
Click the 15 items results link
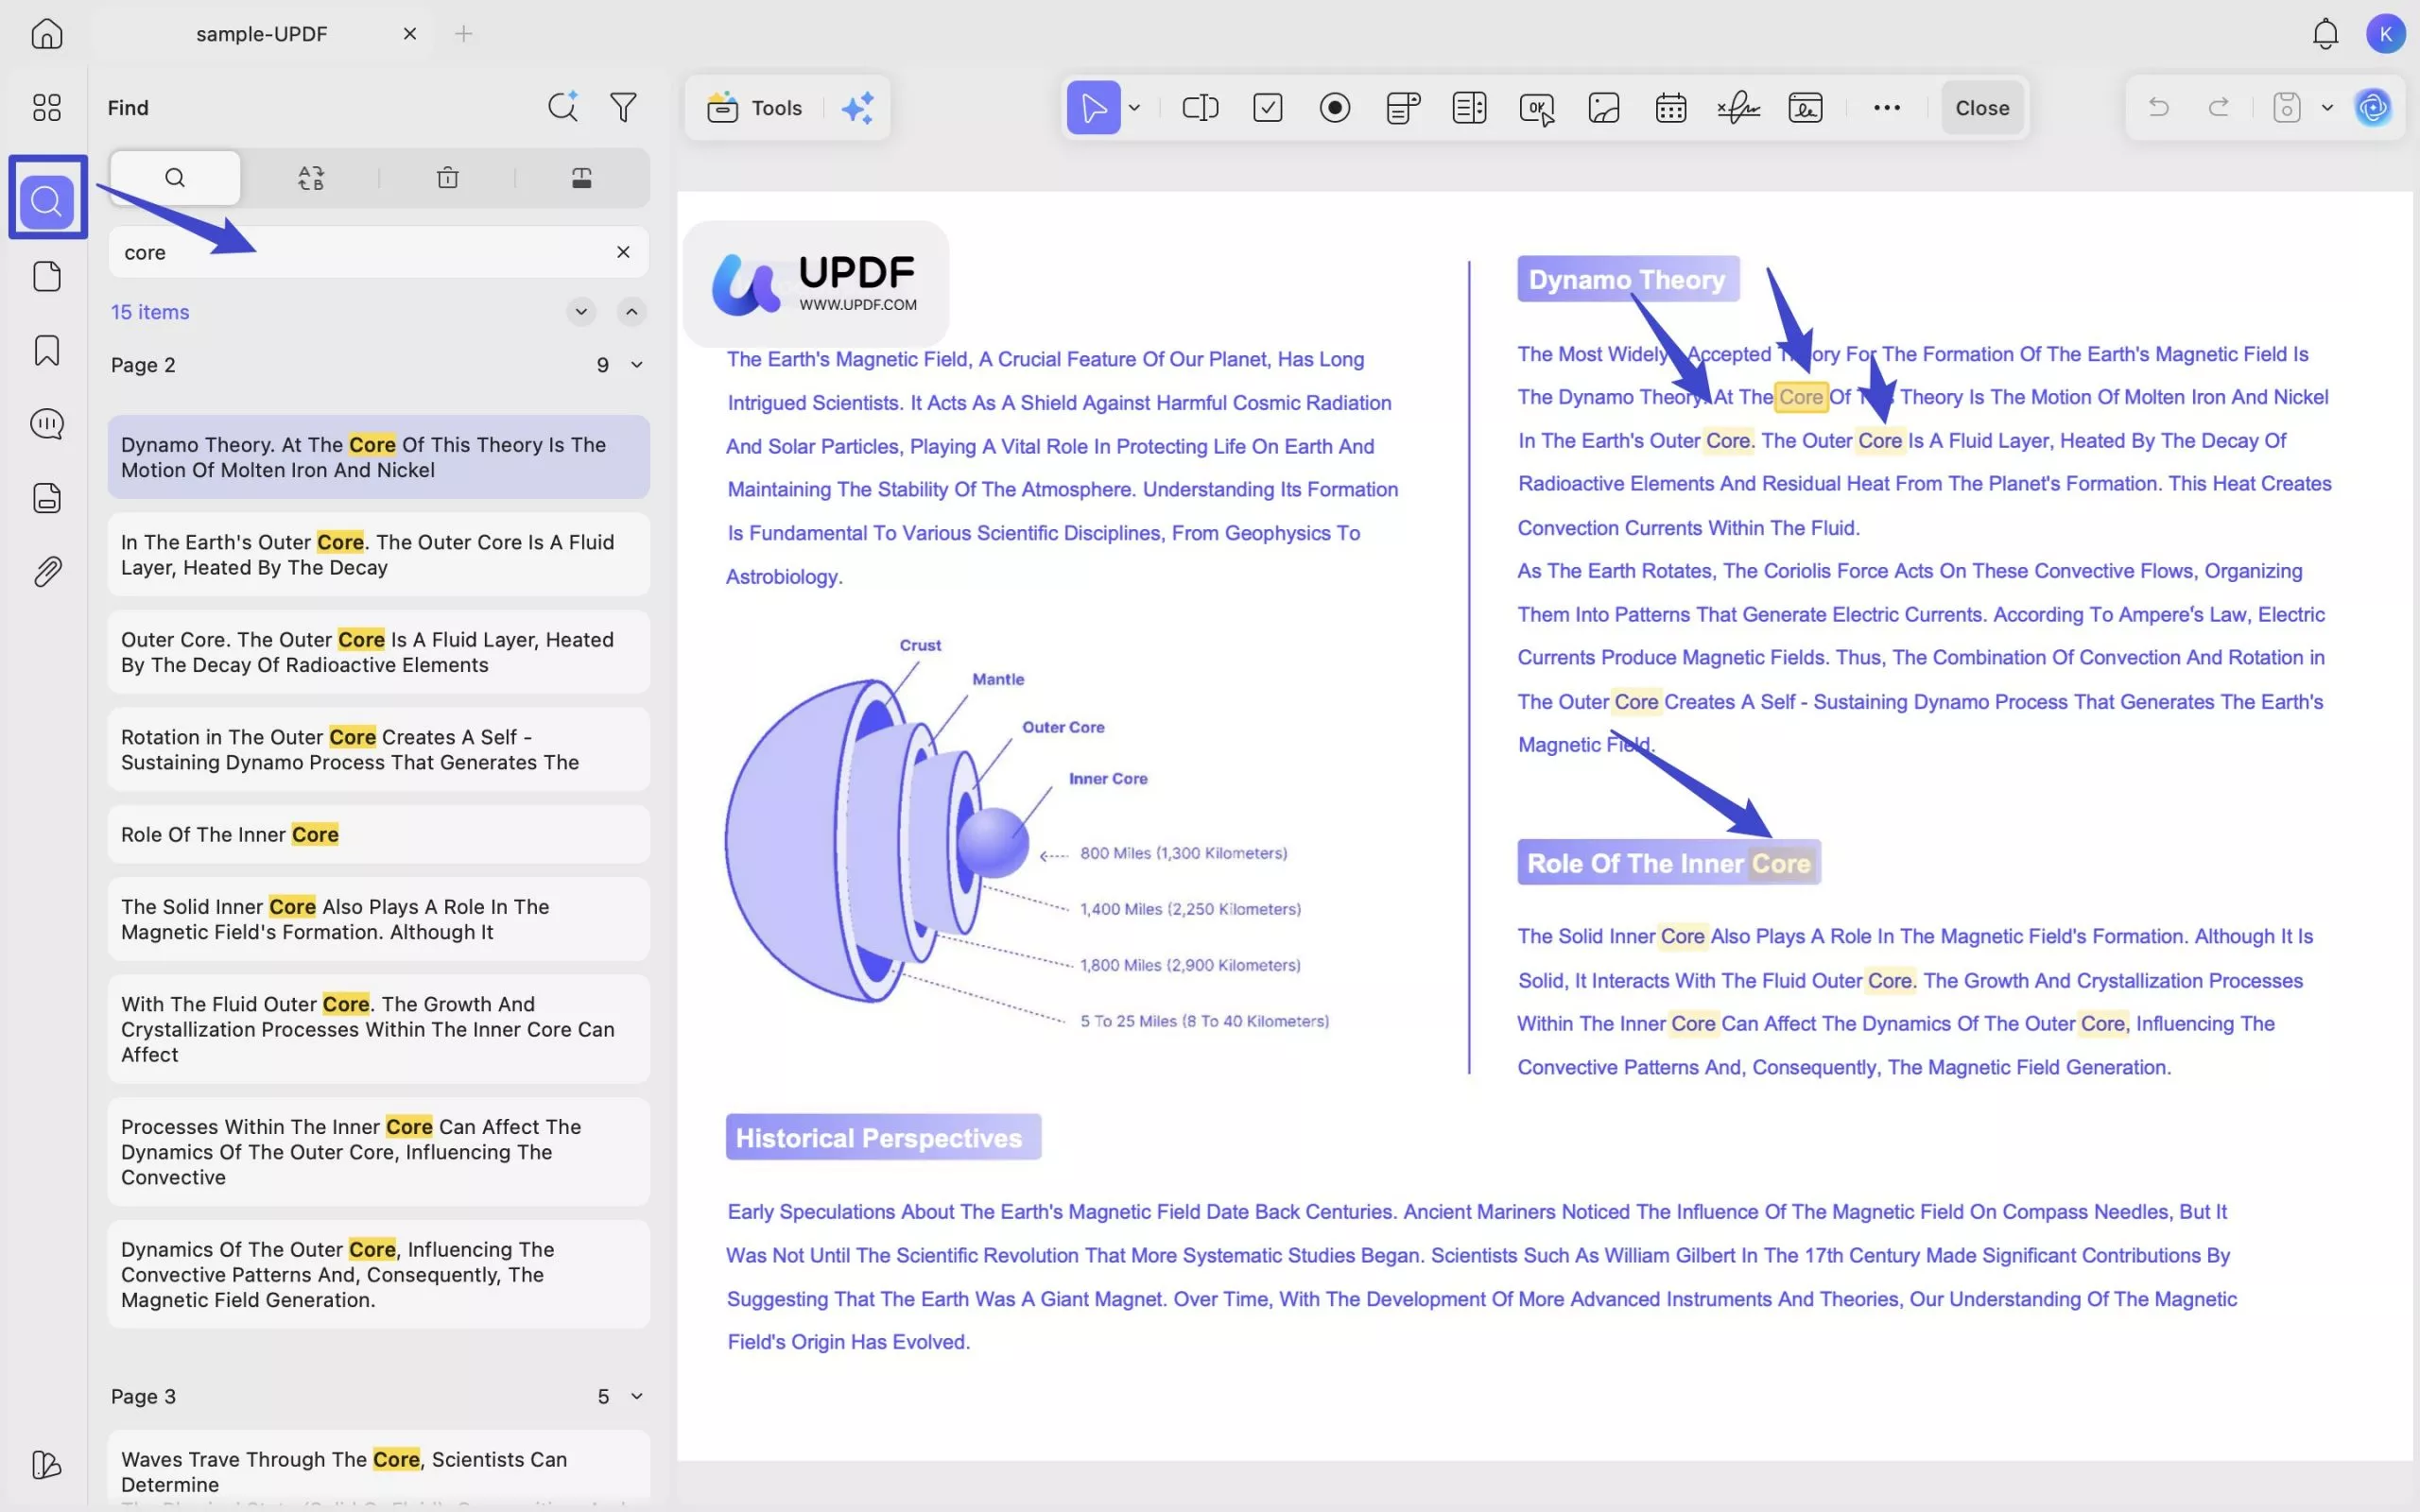pos(149,311)
